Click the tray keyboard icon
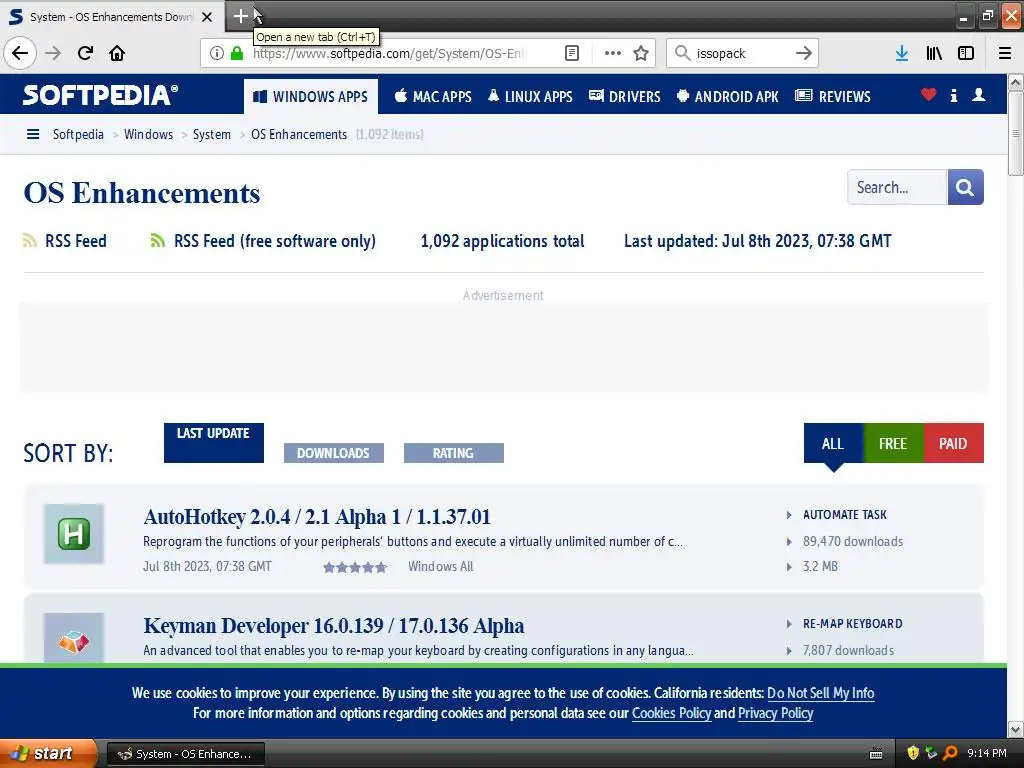The width and height of the screenshot is (1024, 768). click(876, 754)
